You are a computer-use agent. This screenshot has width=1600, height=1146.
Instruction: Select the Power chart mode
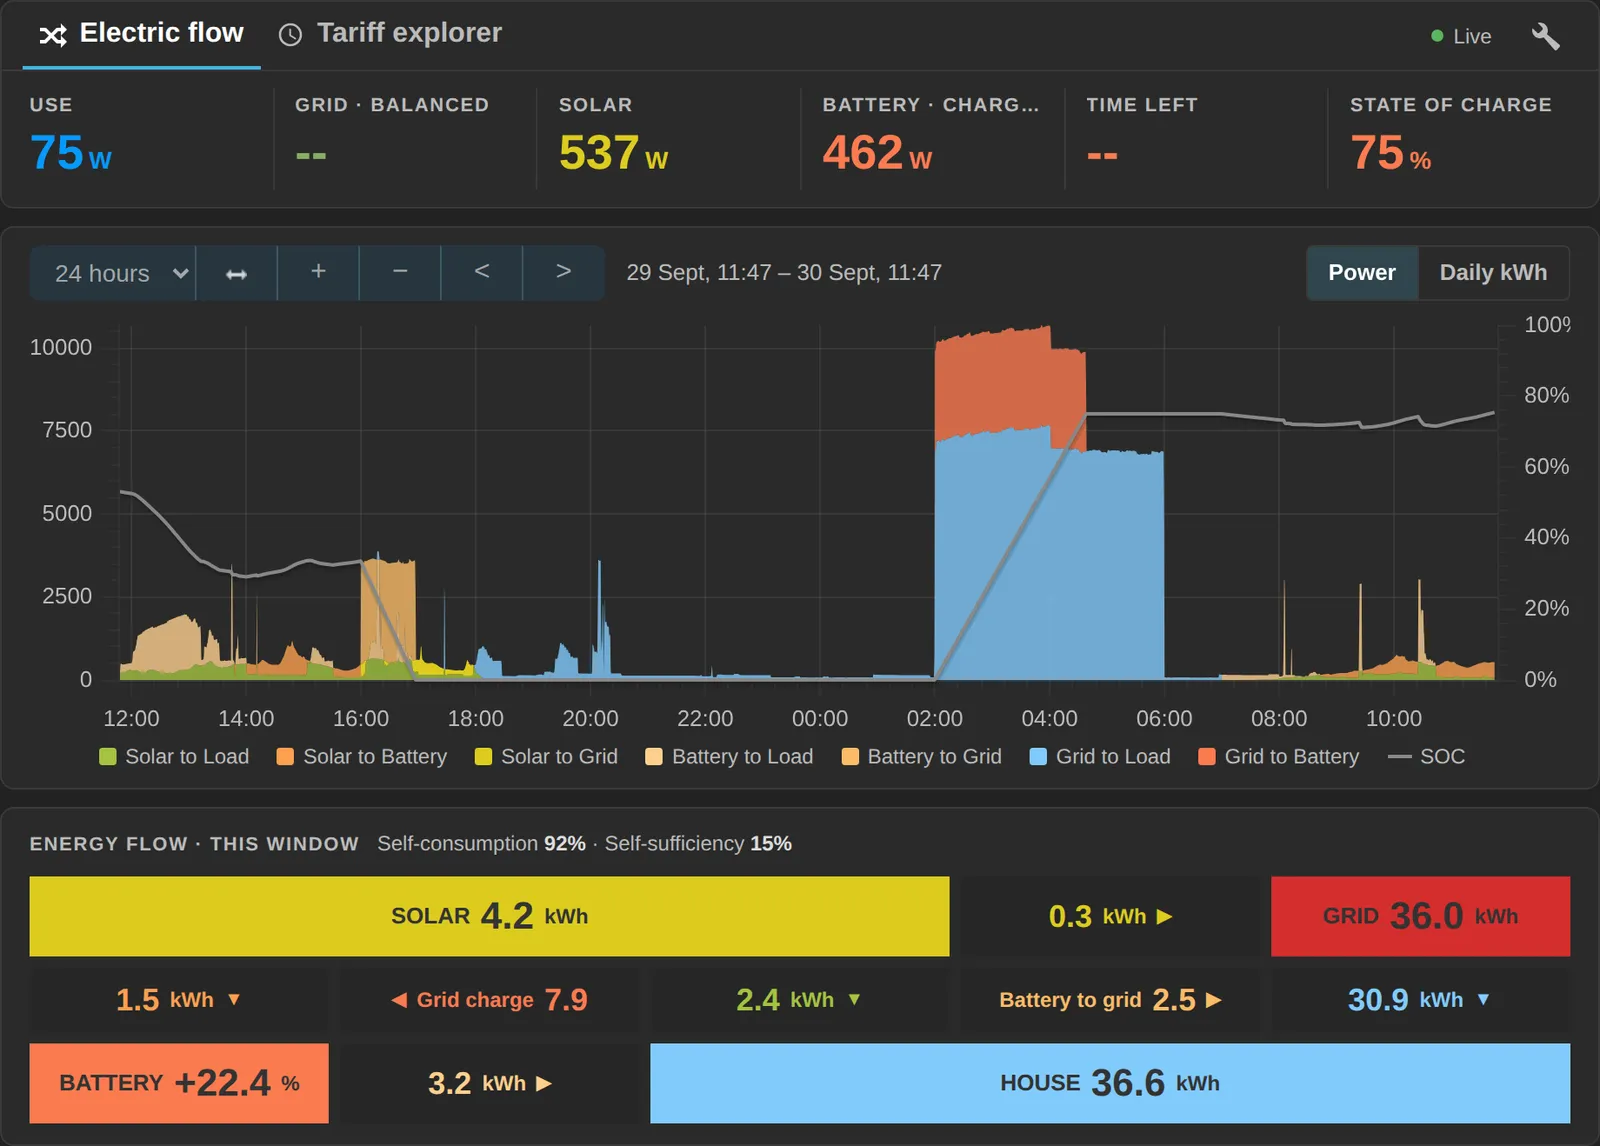click(x=1362, y=273)
